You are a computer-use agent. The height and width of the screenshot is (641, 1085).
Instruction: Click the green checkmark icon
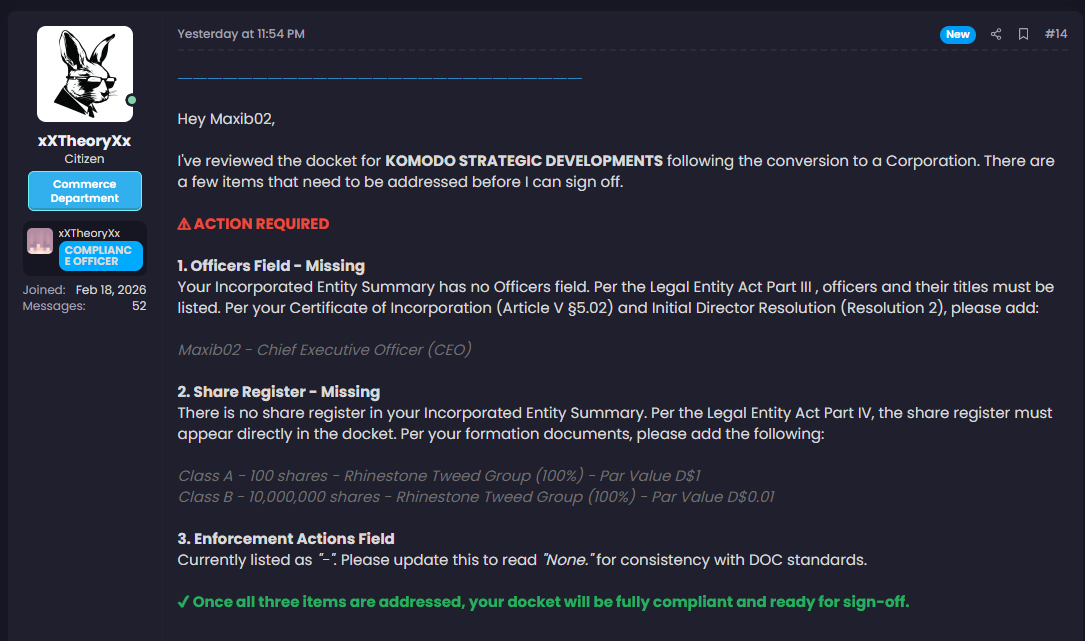[183, 602]
